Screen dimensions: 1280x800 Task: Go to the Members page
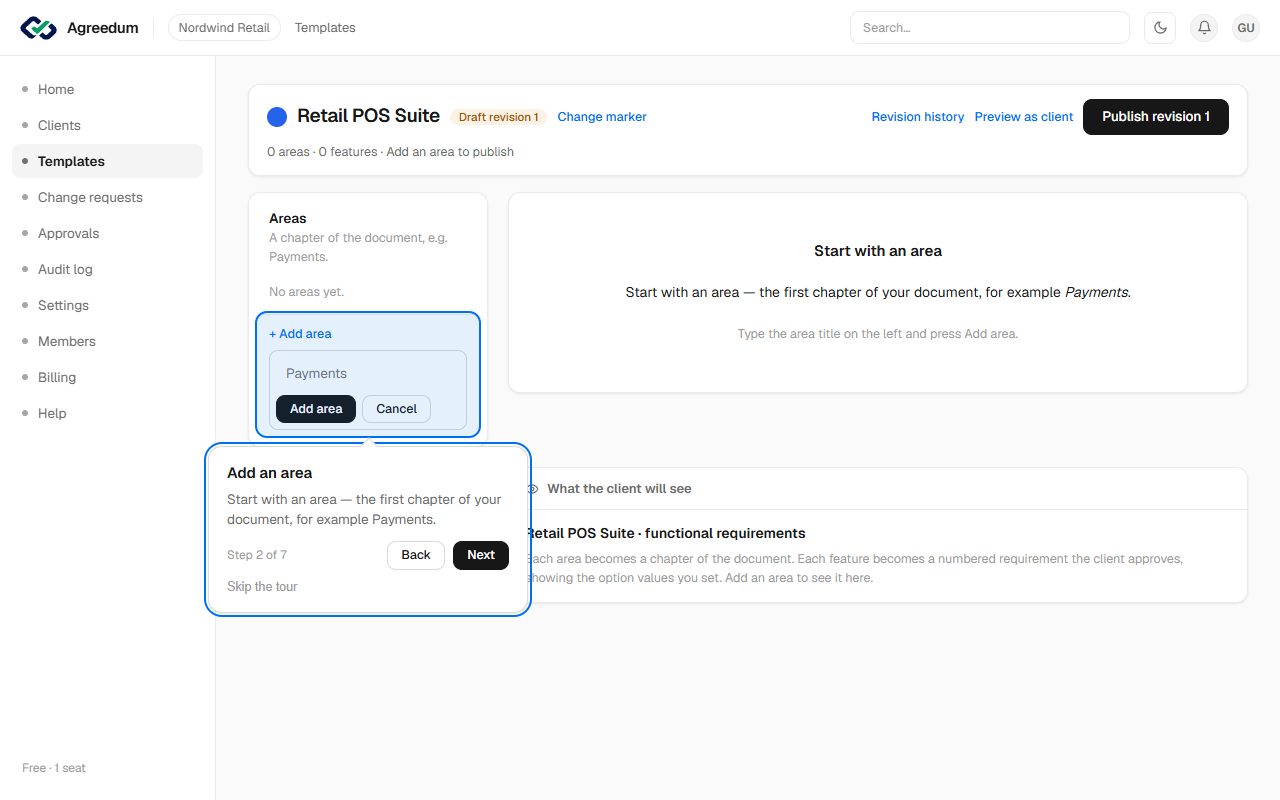(x=107, y=341)
